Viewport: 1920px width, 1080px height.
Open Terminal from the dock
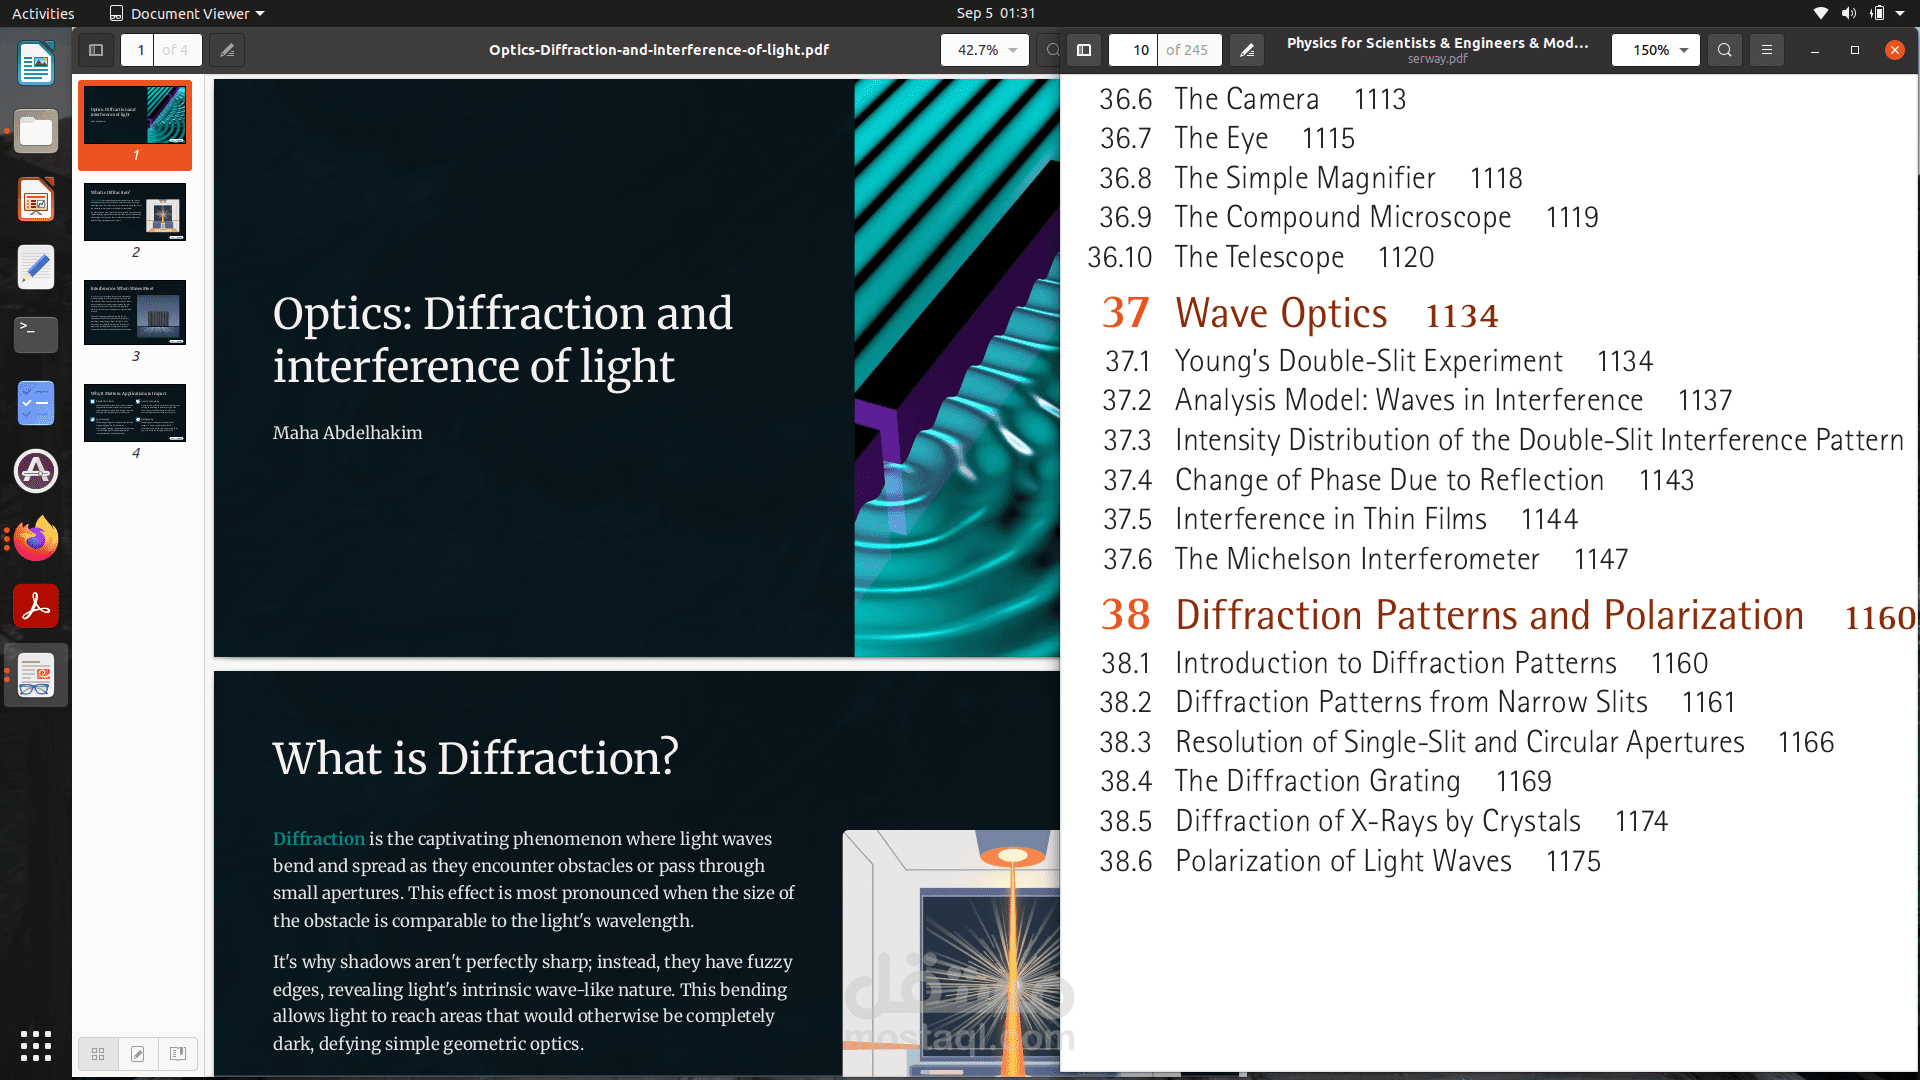click(x=36, y=334)
